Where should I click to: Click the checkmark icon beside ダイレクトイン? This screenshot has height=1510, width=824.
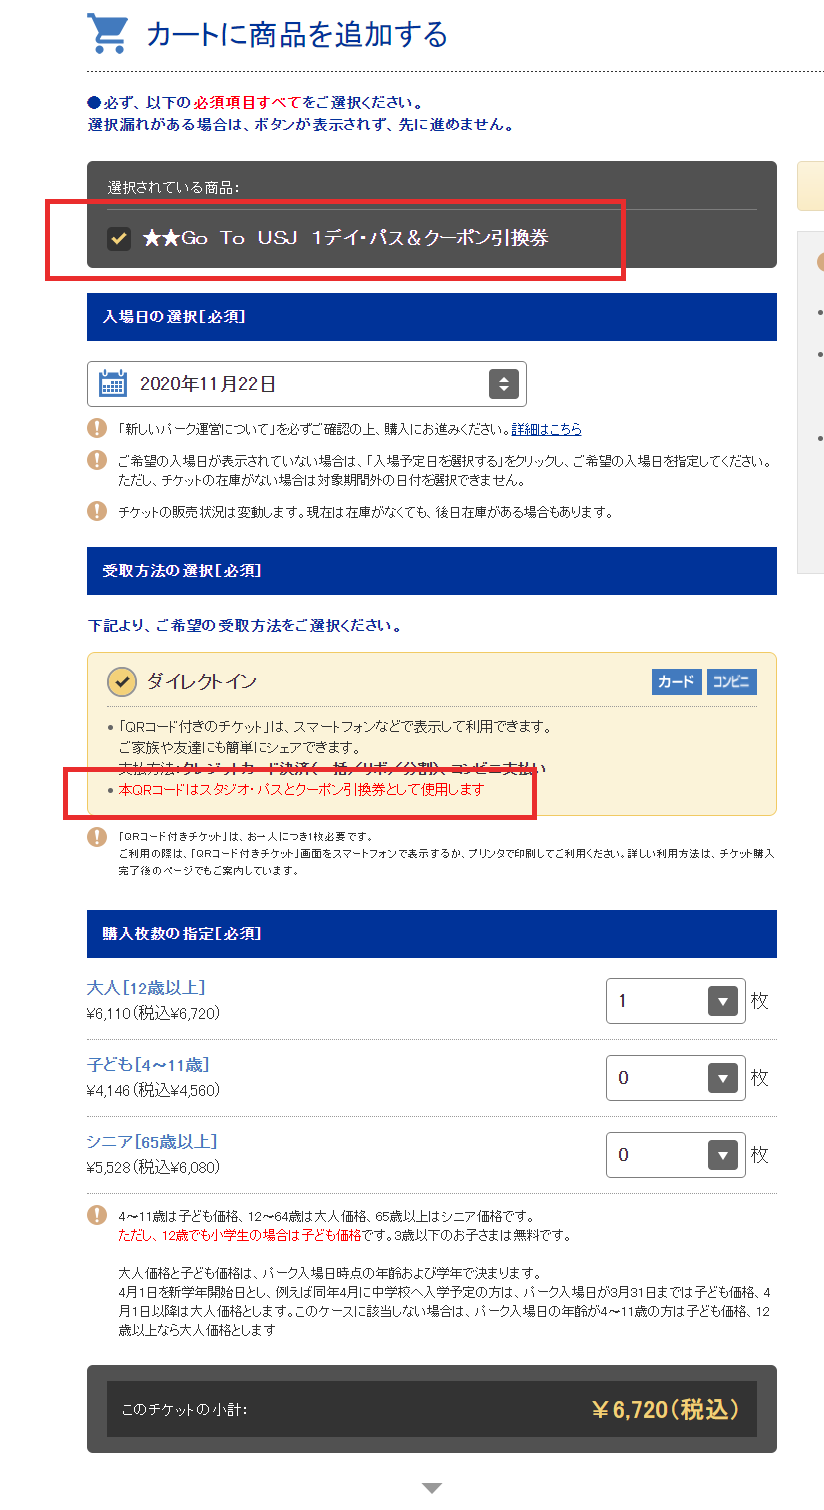122,682
